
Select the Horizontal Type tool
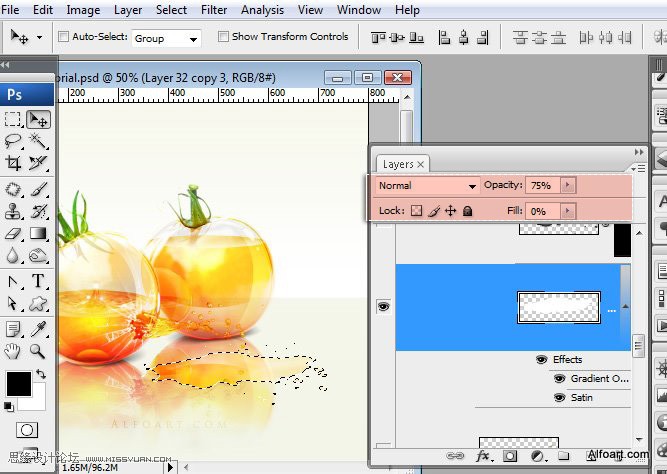38,281
